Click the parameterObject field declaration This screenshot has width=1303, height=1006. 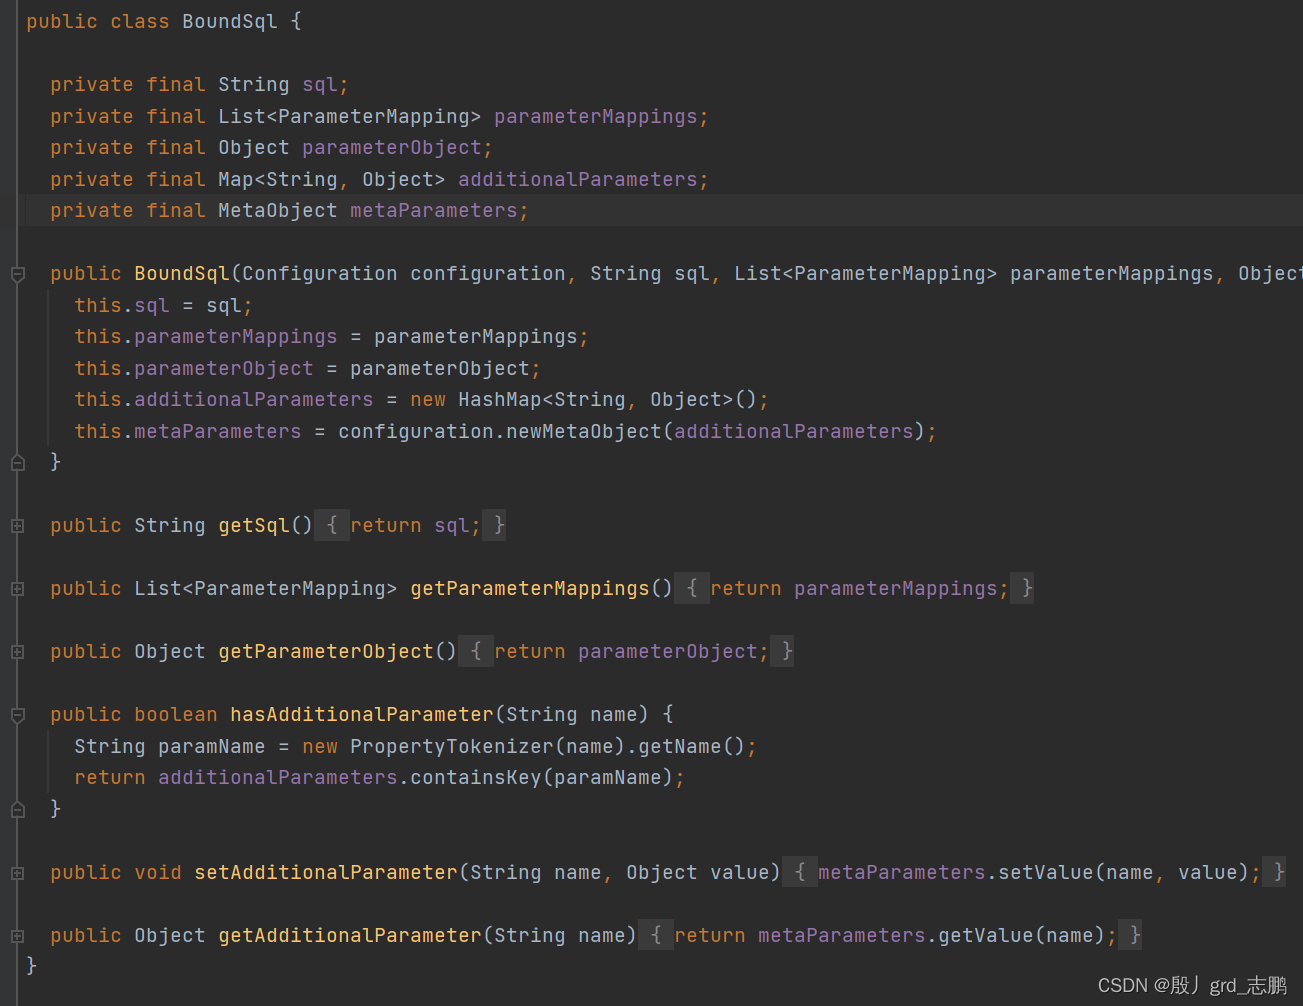(x=397, y=148)
